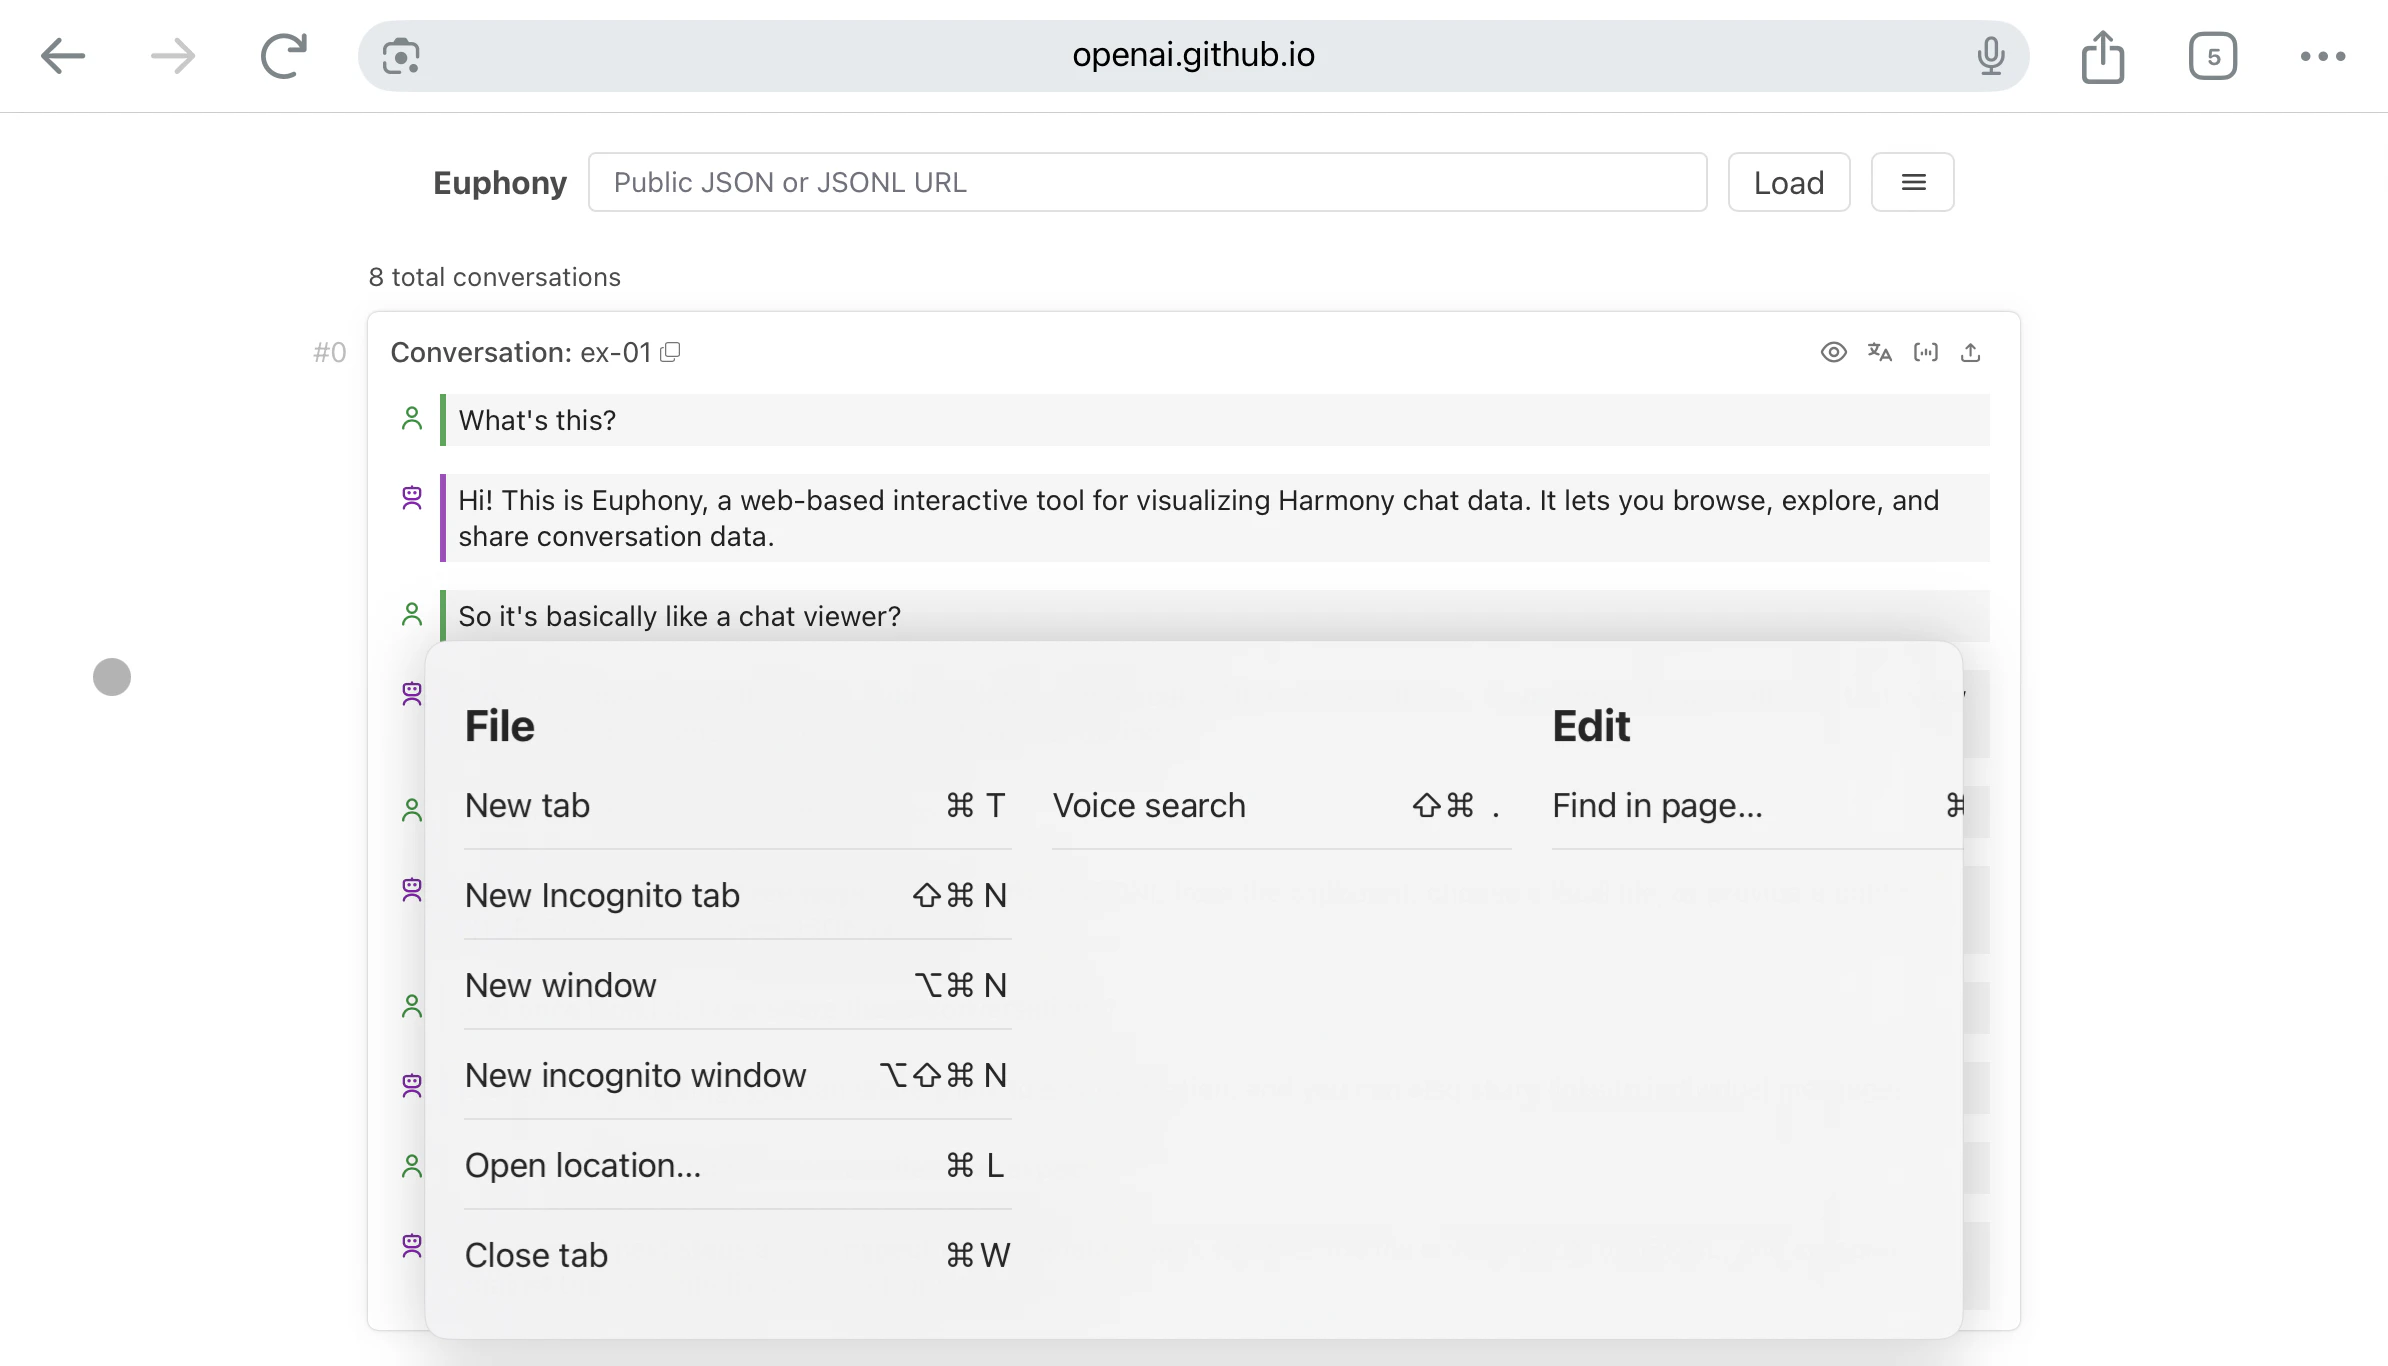Open the Euphony hamburger options menu

1912,182
